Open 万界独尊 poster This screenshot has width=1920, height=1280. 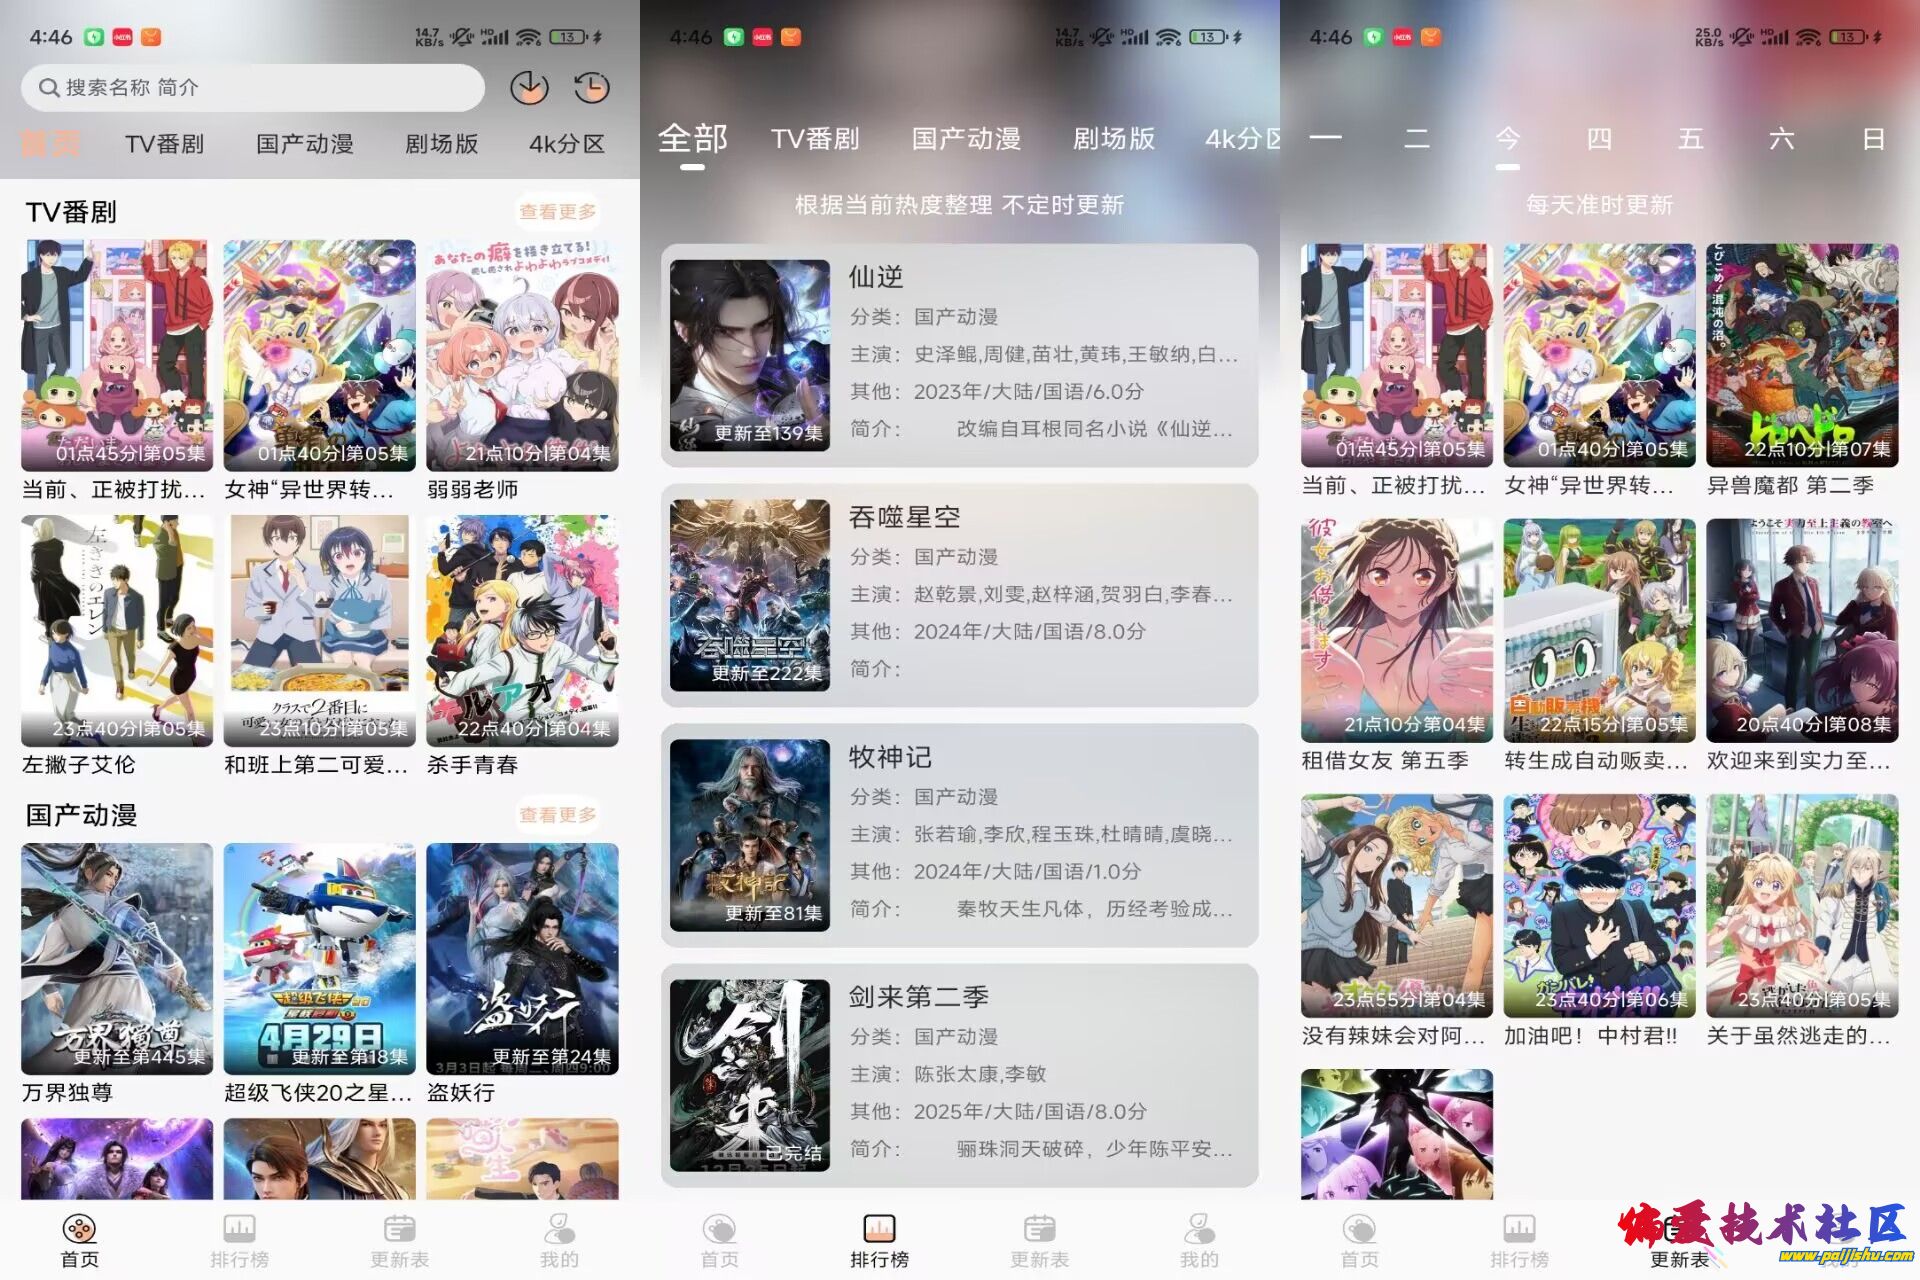point(117,959)
